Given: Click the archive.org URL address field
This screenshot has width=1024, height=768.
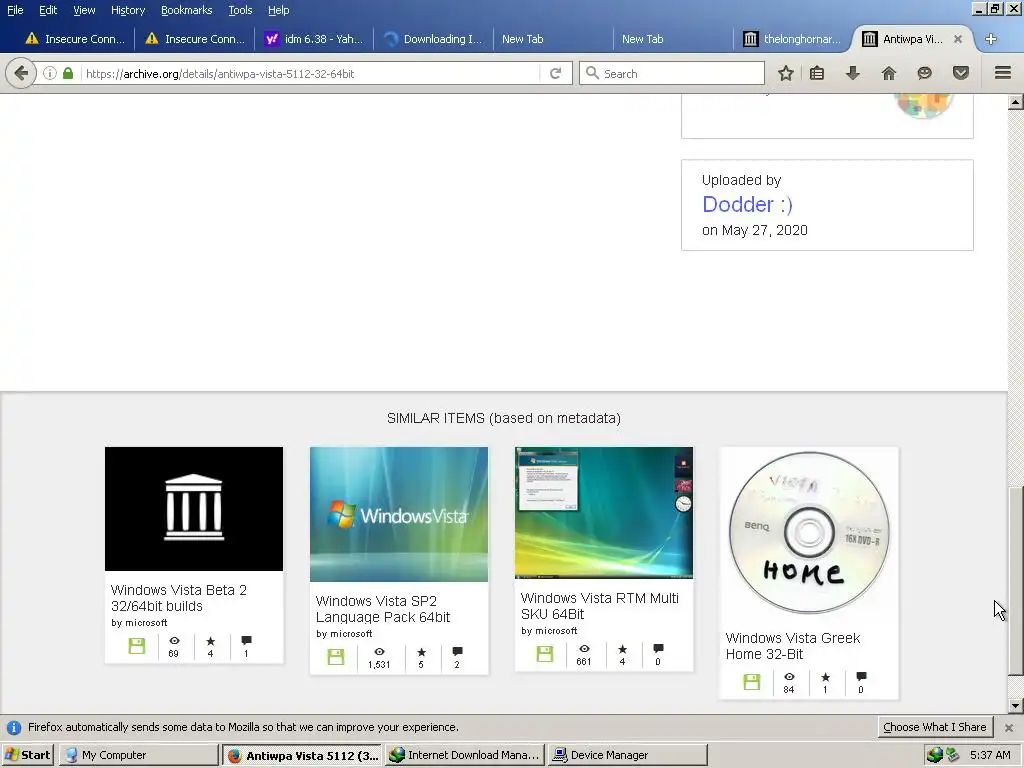Looking at the screenshot, I should [x=311, y=73].
